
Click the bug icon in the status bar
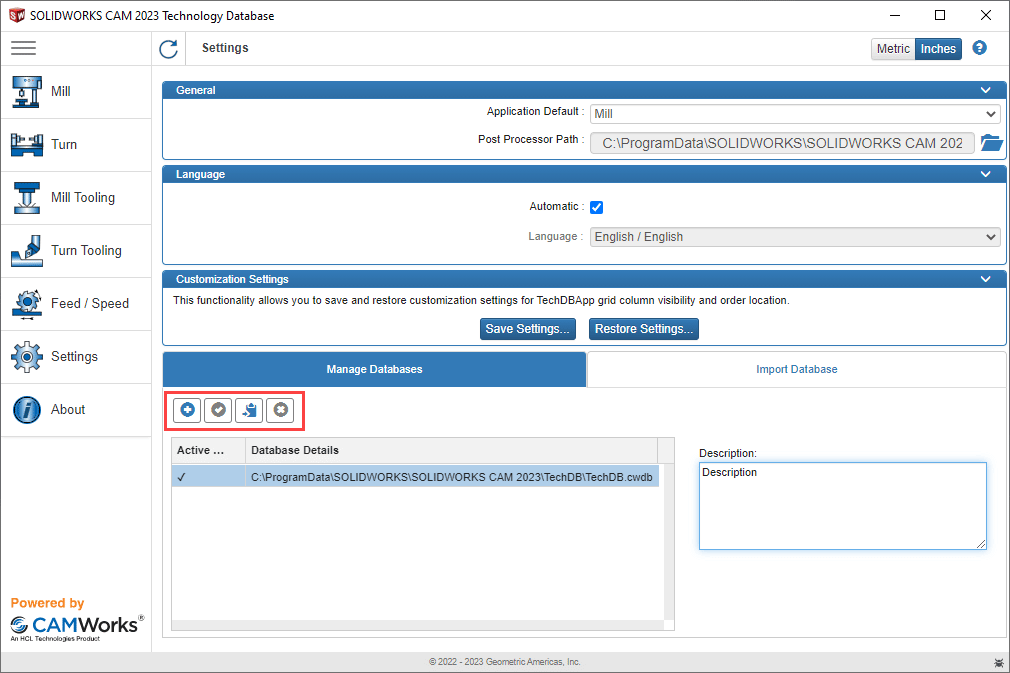998,662
